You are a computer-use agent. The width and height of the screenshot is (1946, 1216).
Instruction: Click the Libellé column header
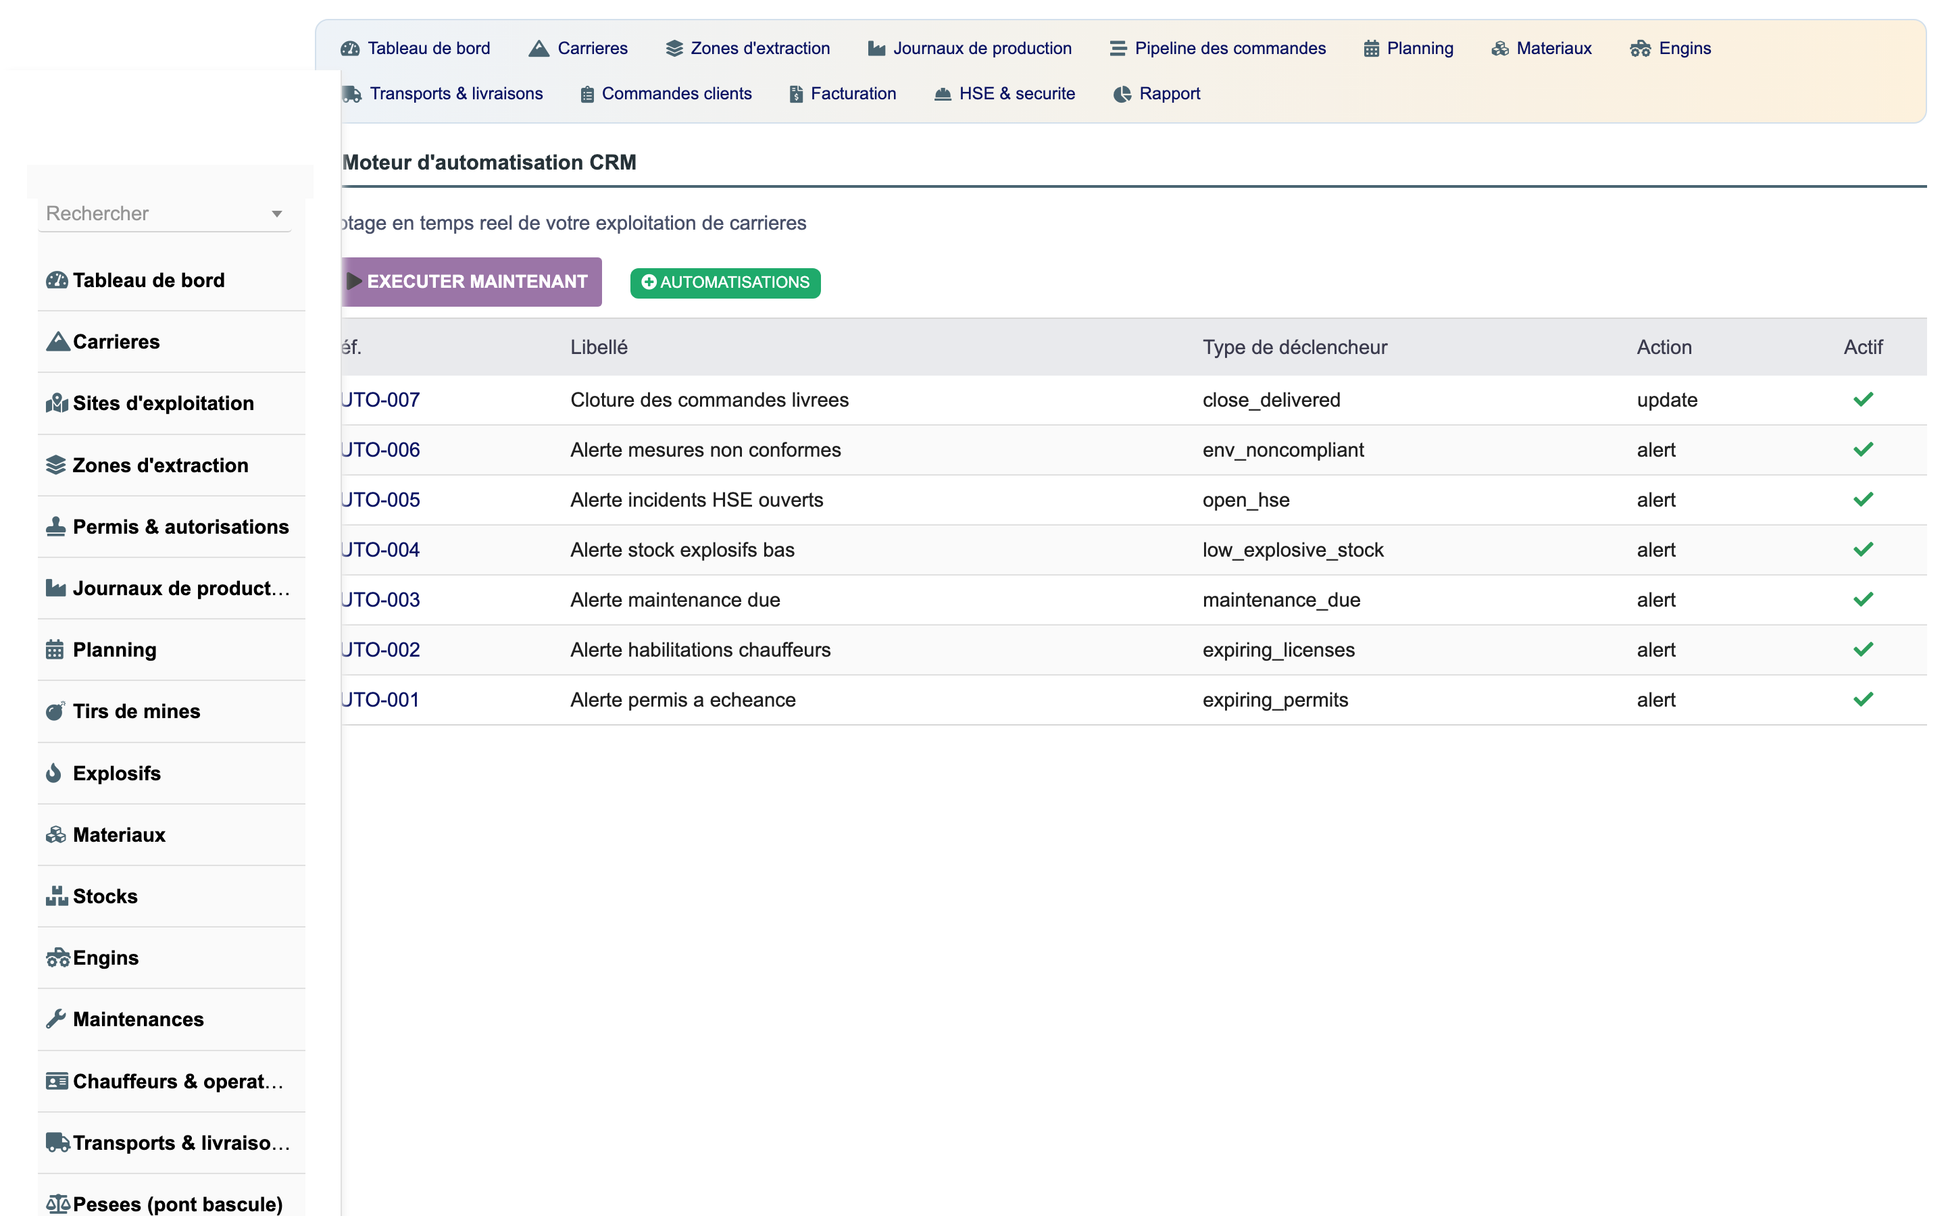599,347
